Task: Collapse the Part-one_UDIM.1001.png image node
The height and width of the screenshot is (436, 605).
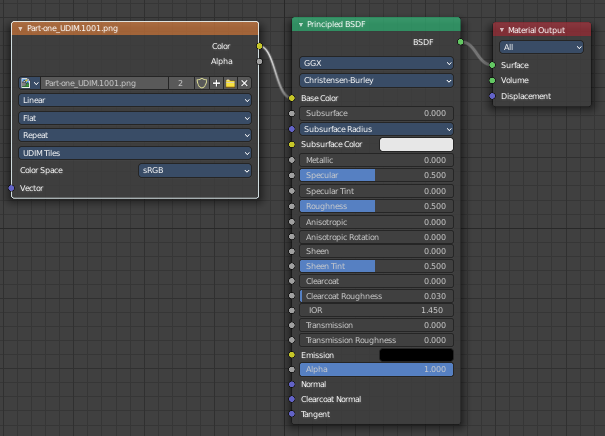Action: click(x=20, y=29)
